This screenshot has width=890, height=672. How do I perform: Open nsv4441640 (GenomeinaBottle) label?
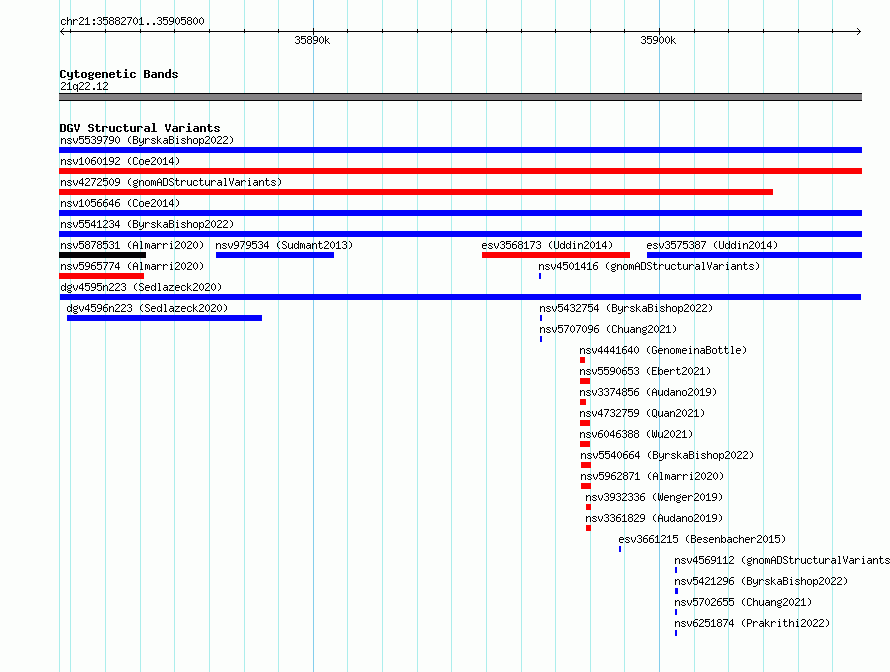[x=663, y=350]
